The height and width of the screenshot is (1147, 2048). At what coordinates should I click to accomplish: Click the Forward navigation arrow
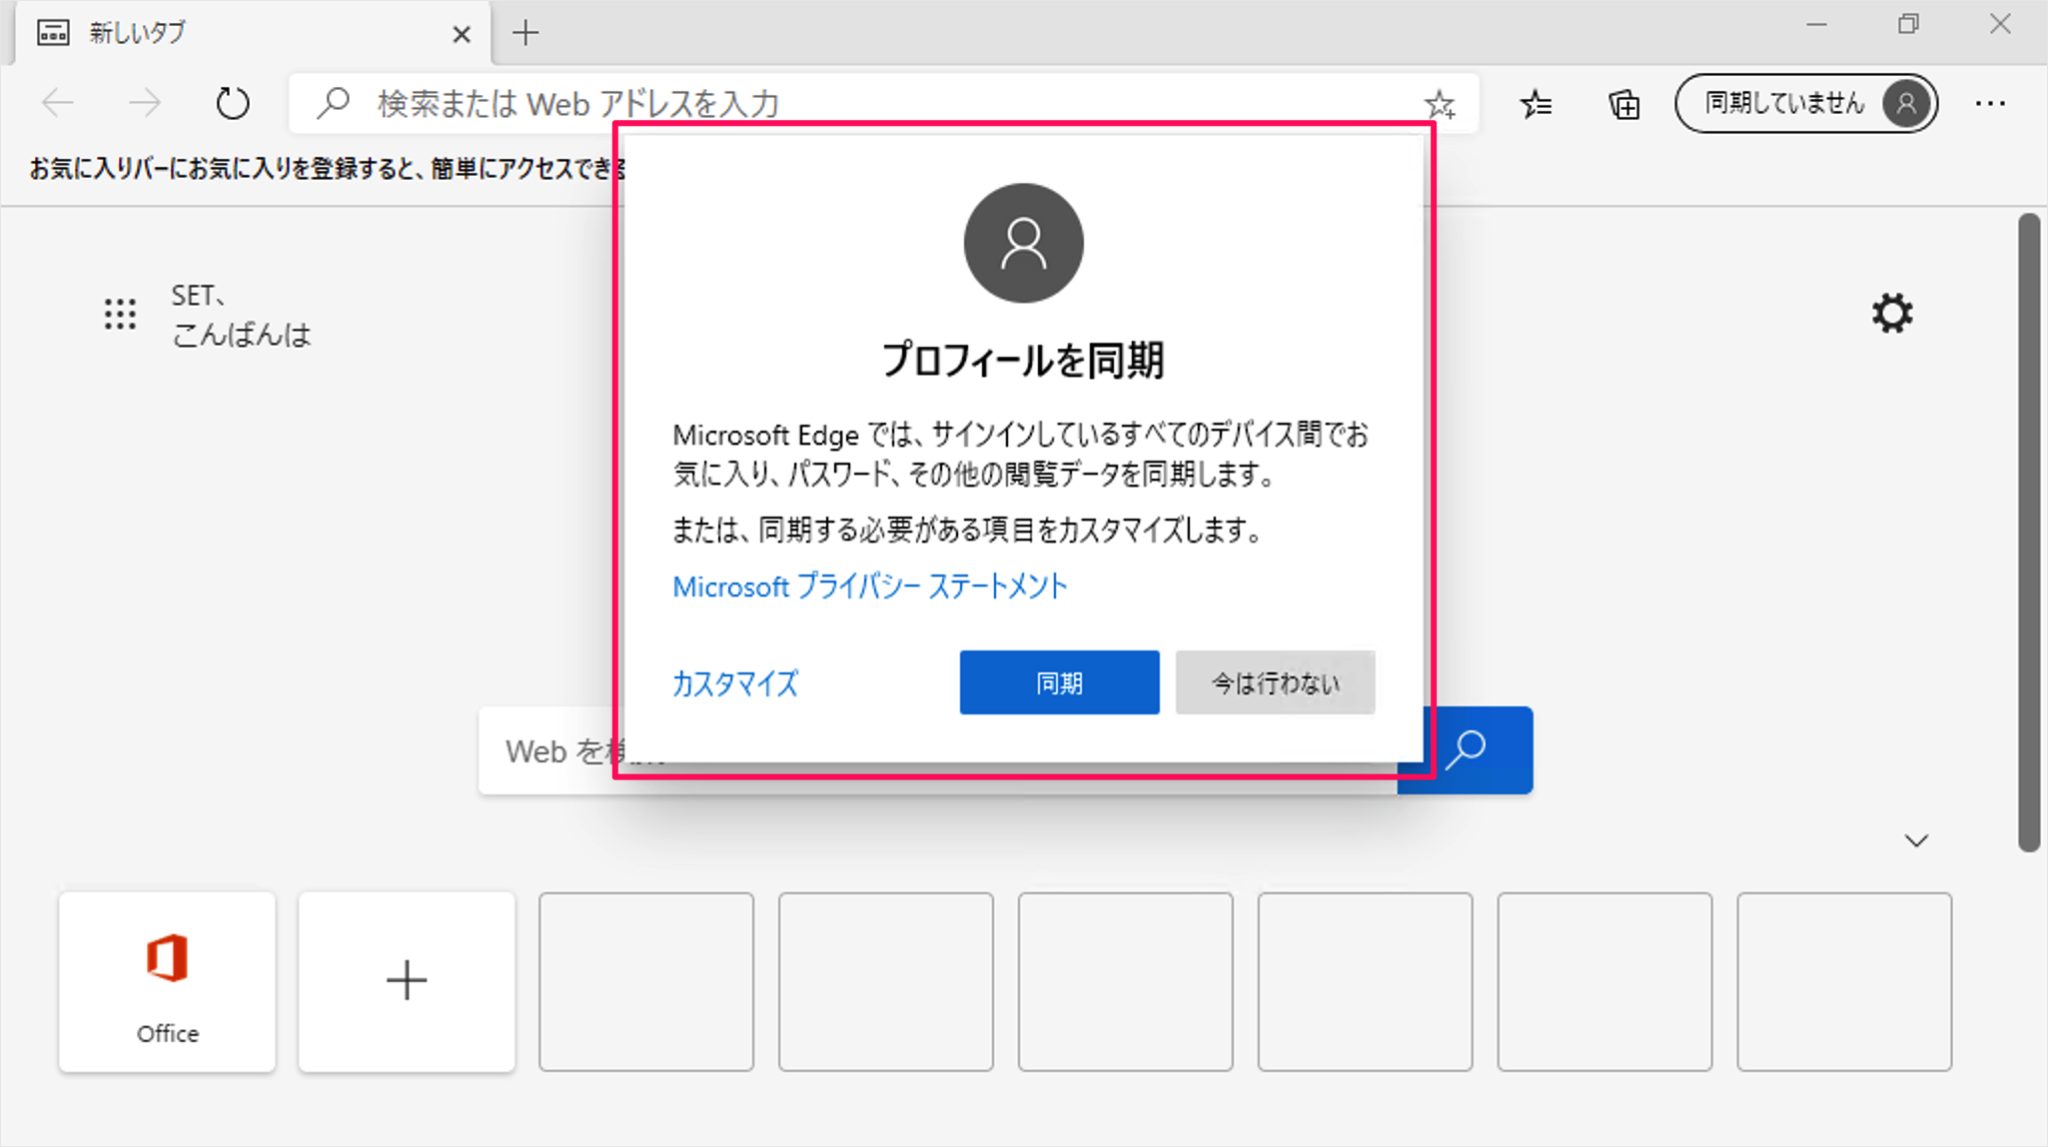click(x=145, y=103)
